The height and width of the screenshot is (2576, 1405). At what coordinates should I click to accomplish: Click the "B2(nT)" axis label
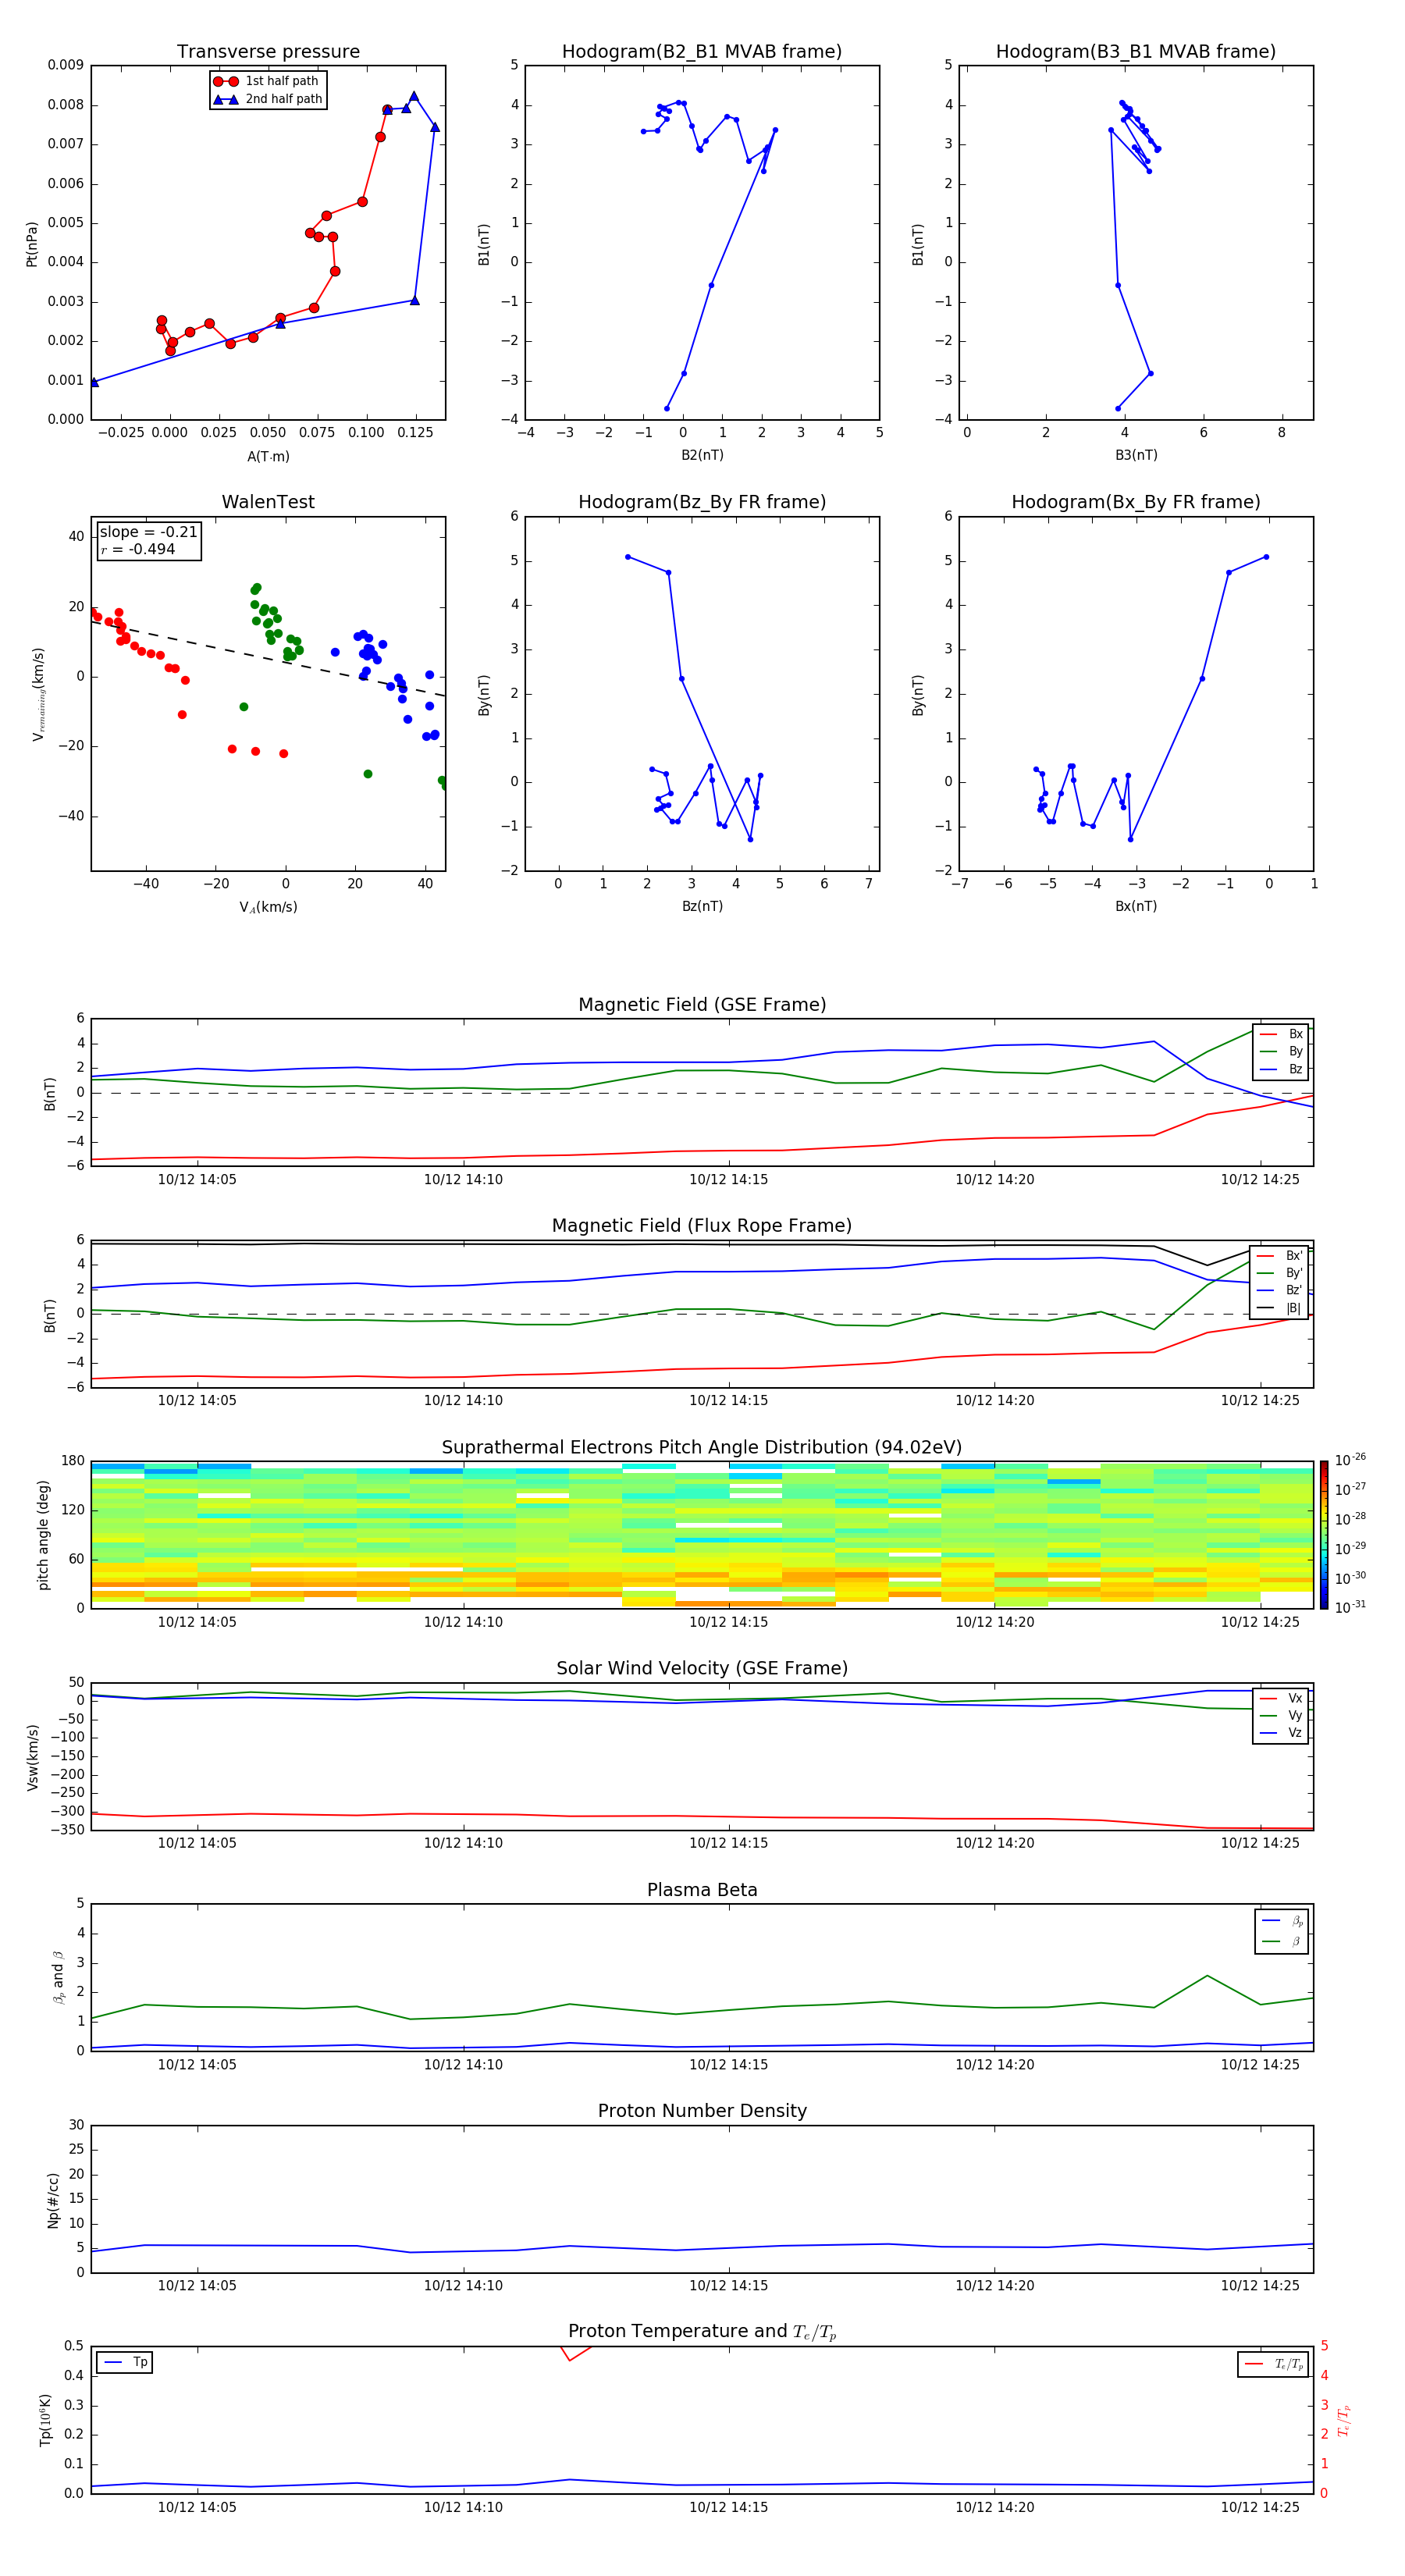pos(702,456)
